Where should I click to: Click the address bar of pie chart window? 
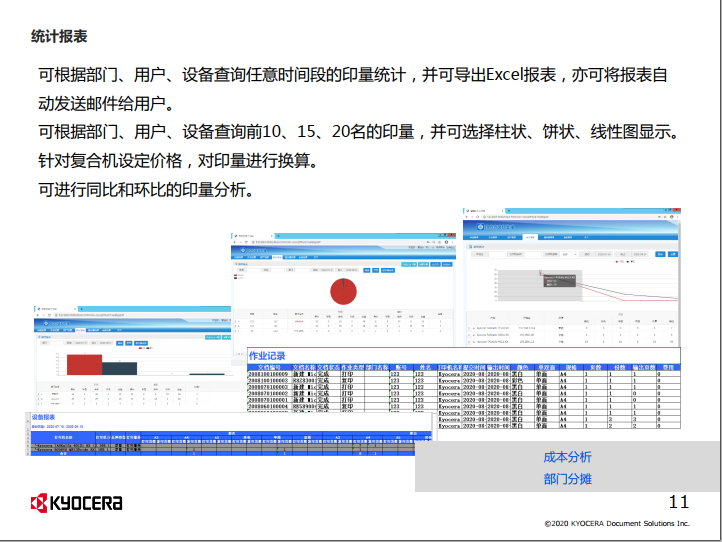pyautogui.click(x=300, y=241)
